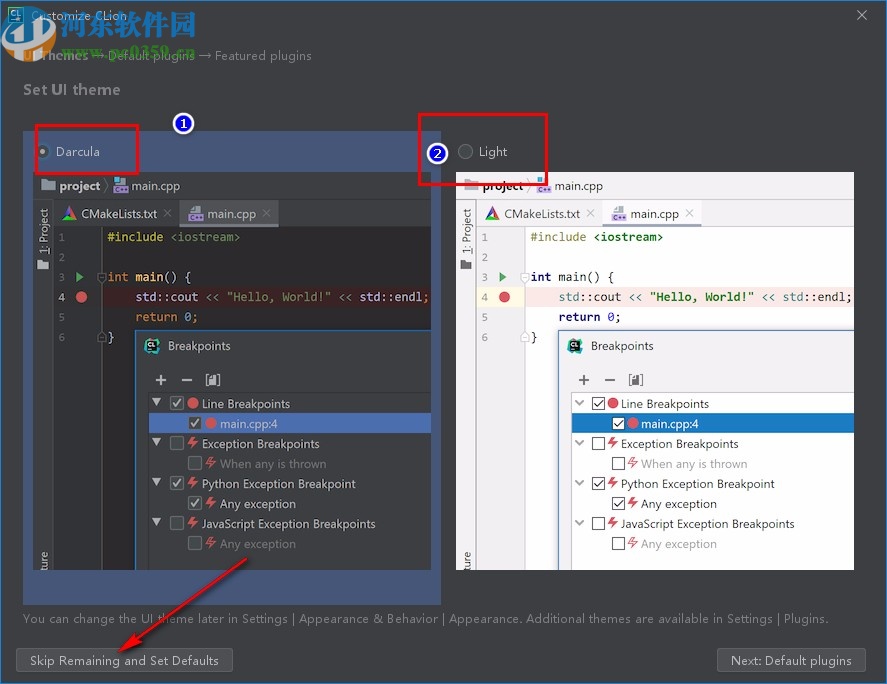
Task: Click the Next: Default plugins button
Action: pyautogui.click(x=791, y=660)
